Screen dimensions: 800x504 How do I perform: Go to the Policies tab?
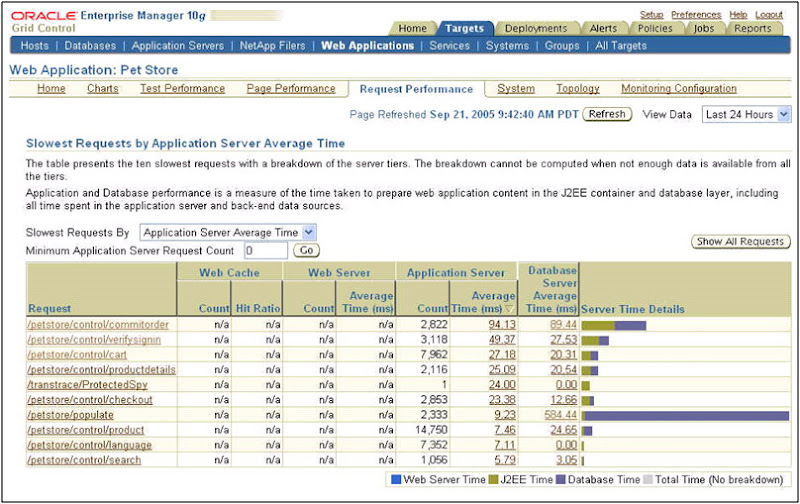coord(655,29)
